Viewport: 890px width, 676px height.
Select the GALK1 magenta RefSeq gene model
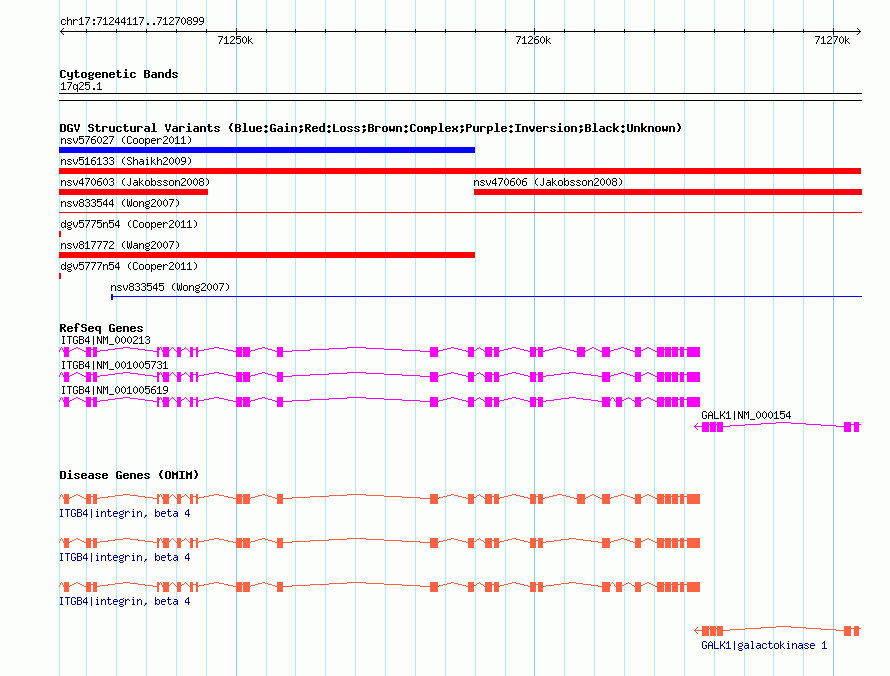778,427
